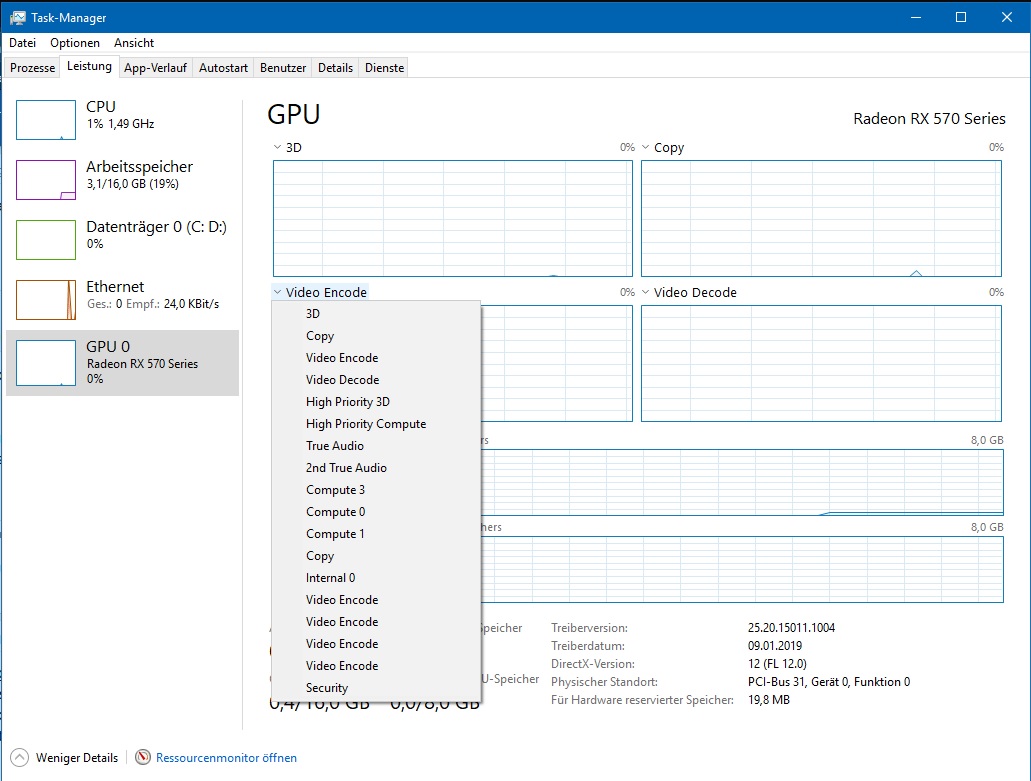Choose 3D in the engine list

tap(376, 314)
